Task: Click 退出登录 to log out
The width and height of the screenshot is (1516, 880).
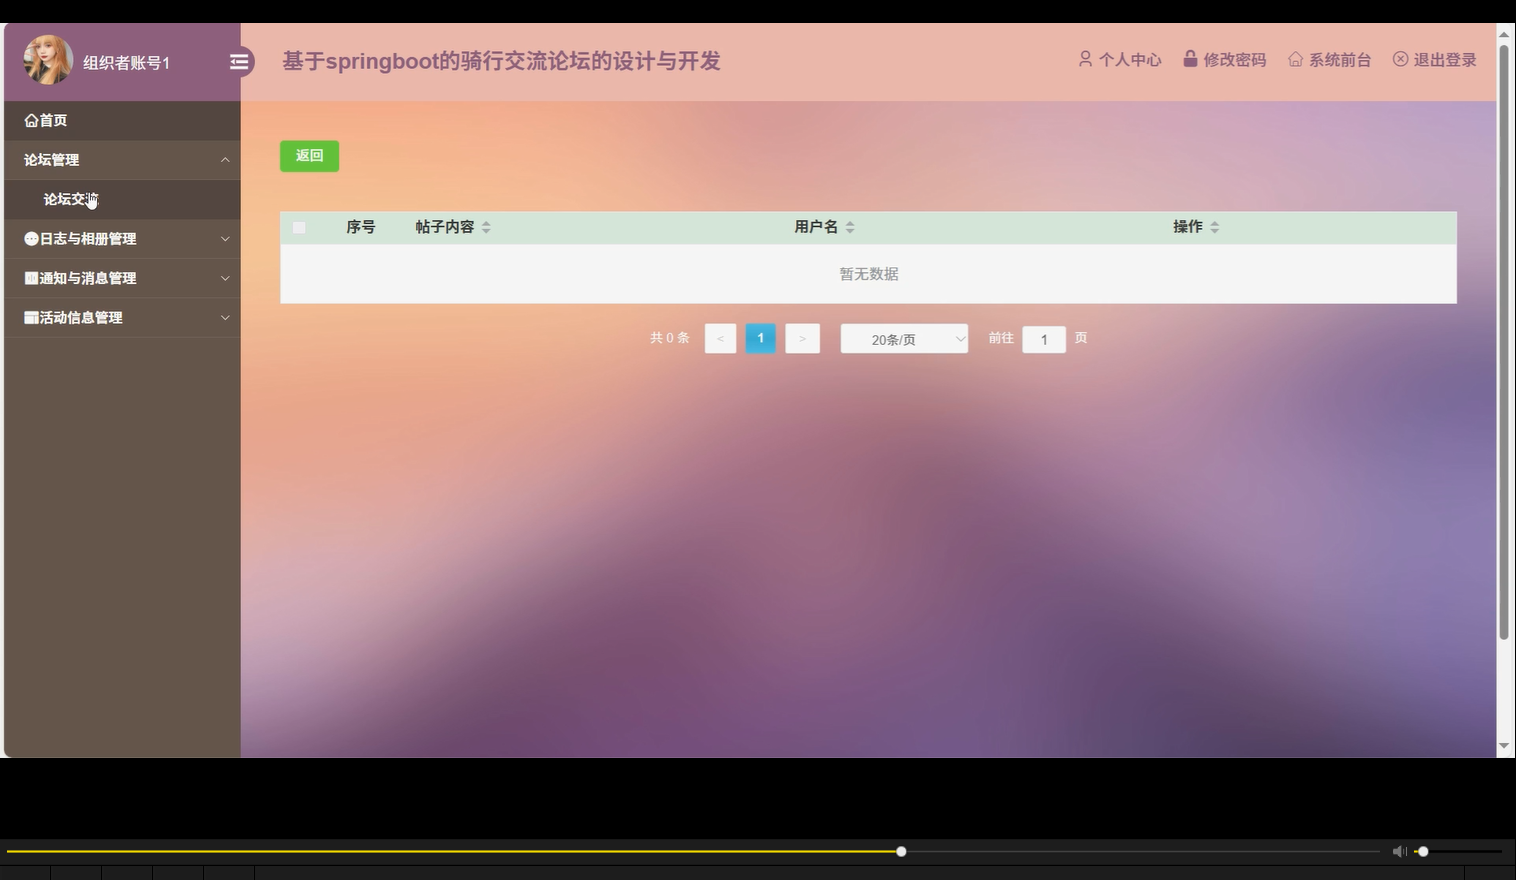Action: pyautogui.click(x=1435, y=60)
